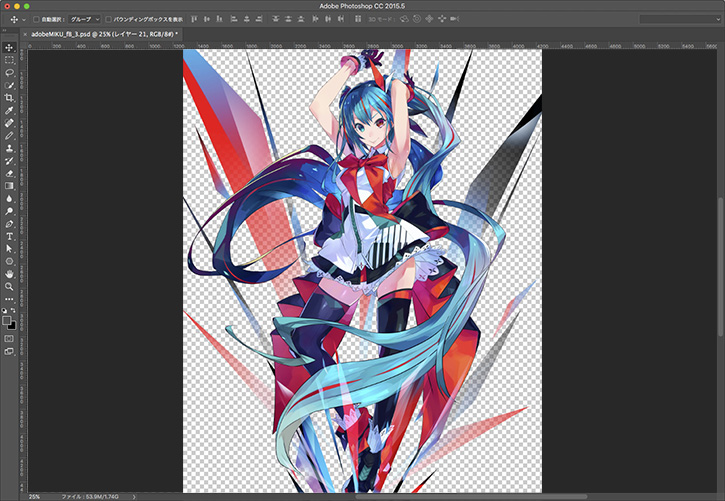Select the Horizontal Type tool
Screen dimensions: 725x501
pyautogui.click(x=9, y=236)
